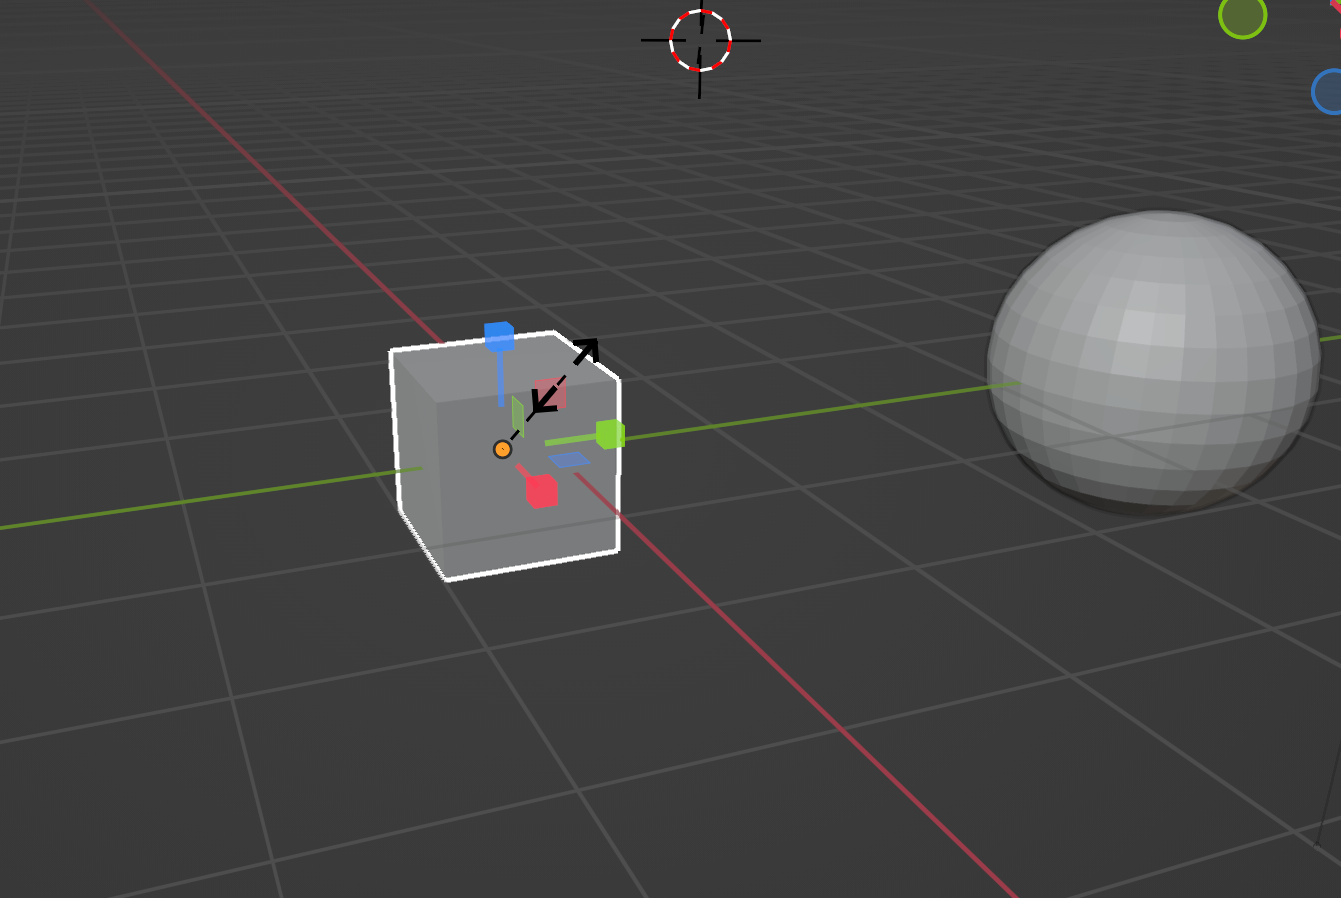Grab the green Y-axis scale handle
The image size is (1341, 898).
click(610, 434)
